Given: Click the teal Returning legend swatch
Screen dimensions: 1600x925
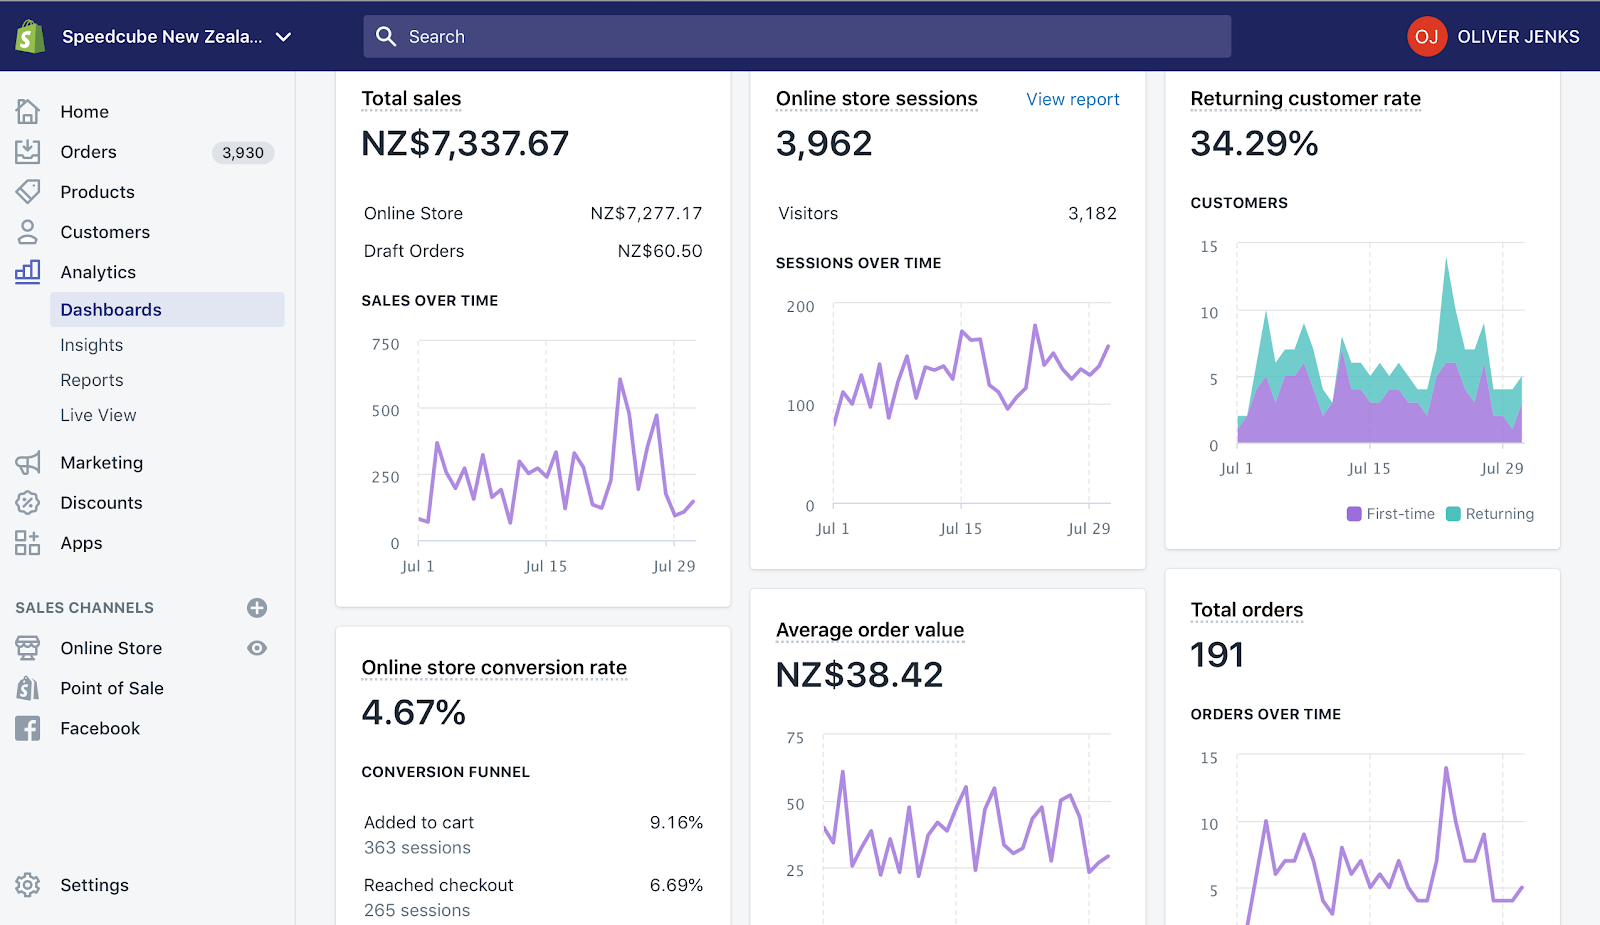Looking at the screenshot, I should (1453, 514).
